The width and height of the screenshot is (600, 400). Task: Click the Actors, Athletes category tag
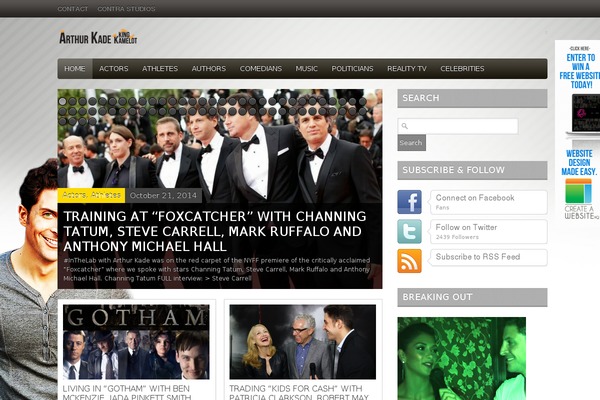pyautogui.click(x=91, y=195)
